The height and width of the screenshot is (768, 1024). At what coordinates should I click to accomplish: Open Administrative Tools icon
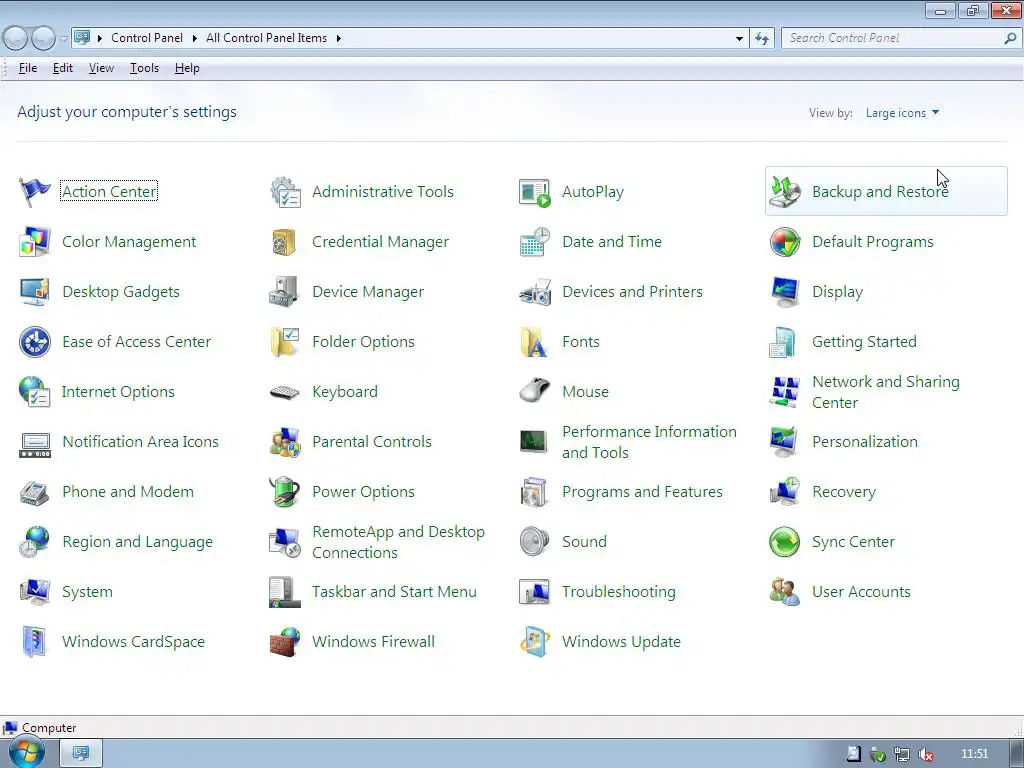tap(285, 192)
